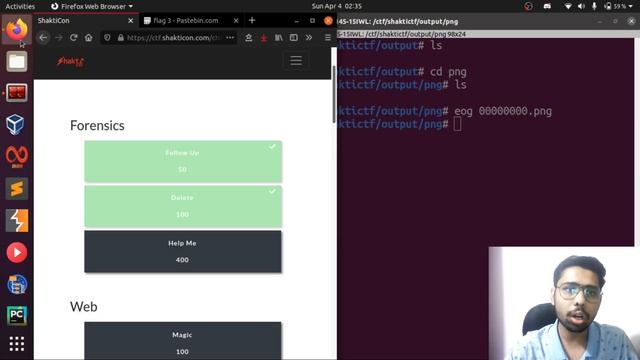Screen dimensions: 640x360
Task: Open Firefox from the Ubuntu dock
Action: click(17, 30)
